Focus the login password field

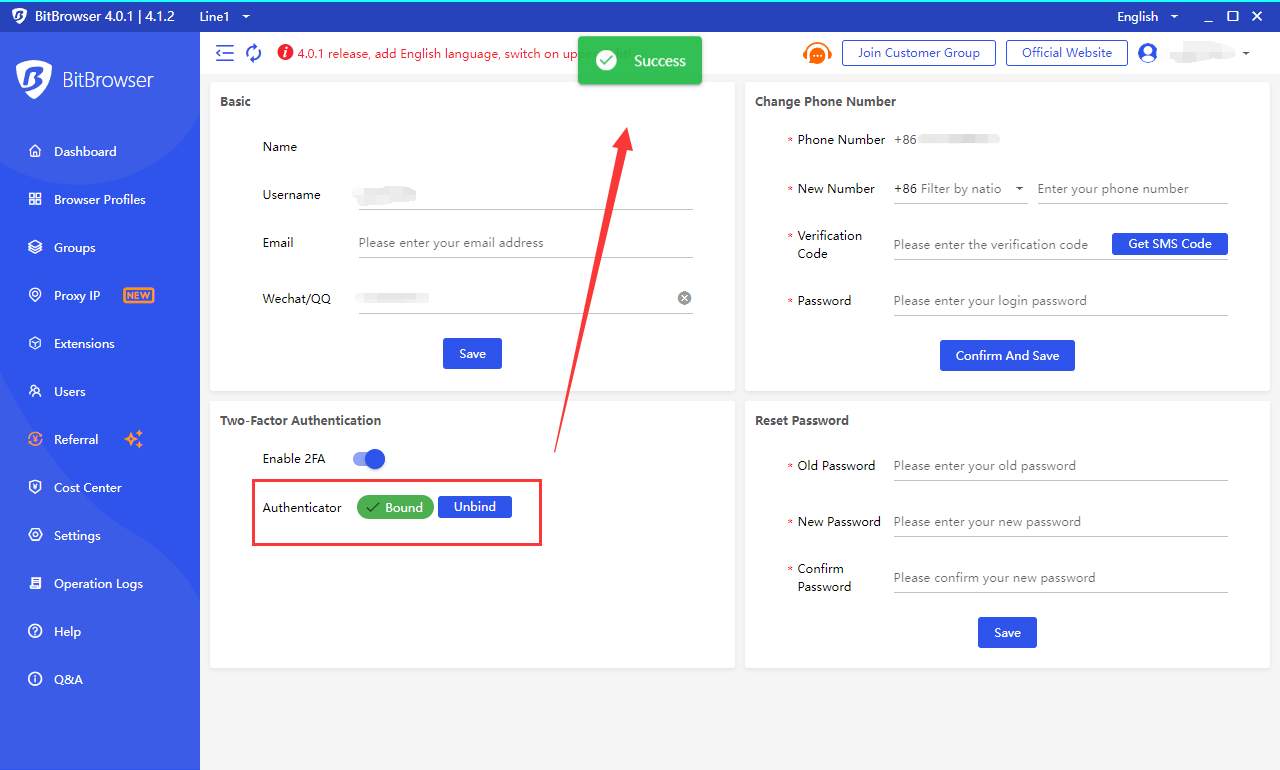[x=1060, y=301]
